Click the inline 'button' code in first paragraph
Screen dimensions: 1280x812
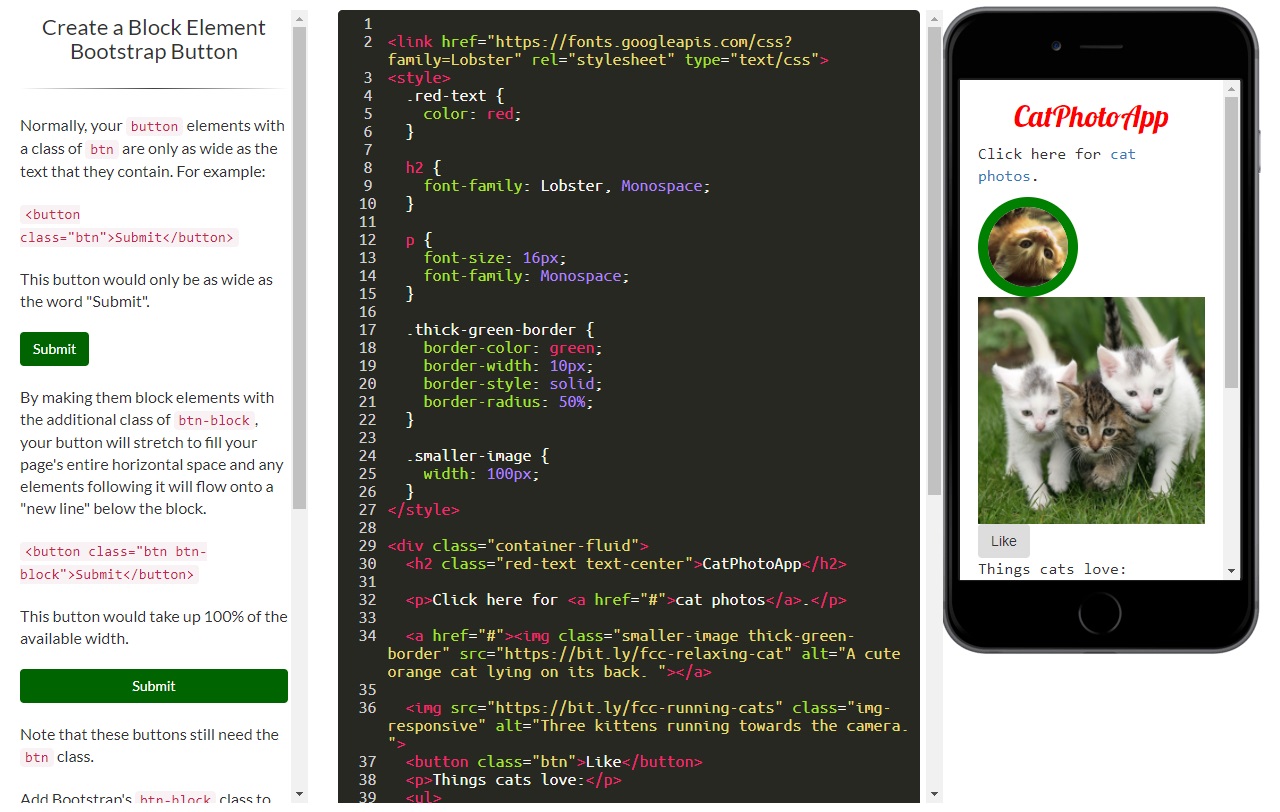pyautogui.click(x=154, y=126)
